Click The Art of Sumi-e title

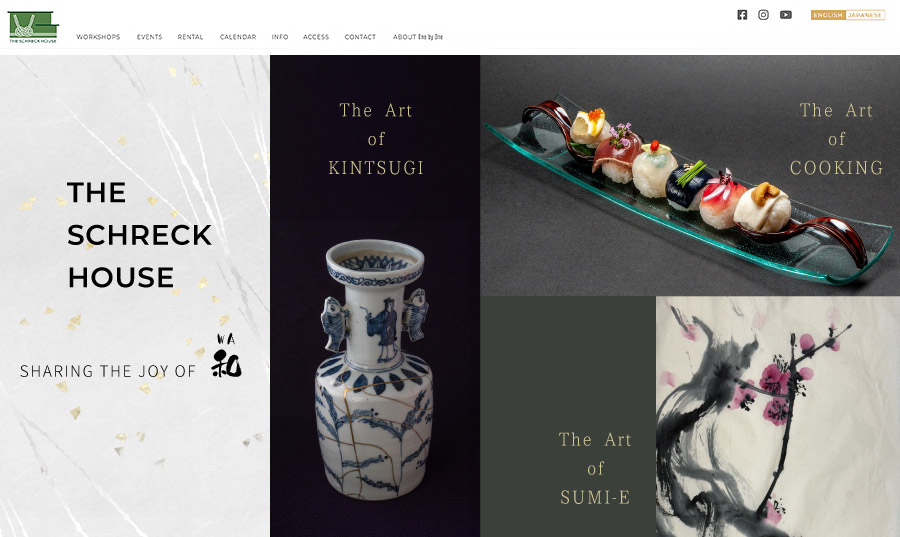pyautogui.click(x=595, y=468)
